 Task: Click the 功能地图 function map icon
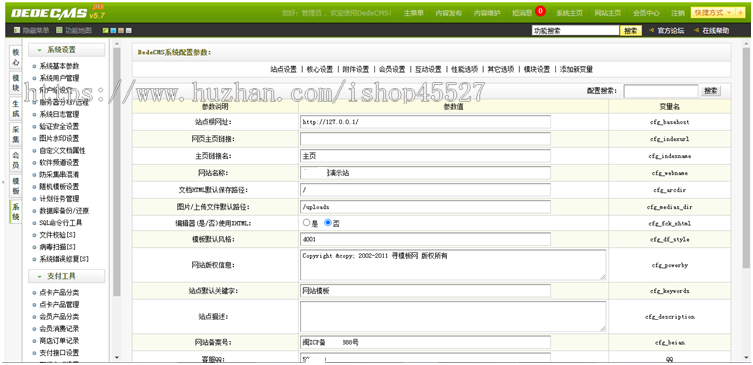pos(59,30)
